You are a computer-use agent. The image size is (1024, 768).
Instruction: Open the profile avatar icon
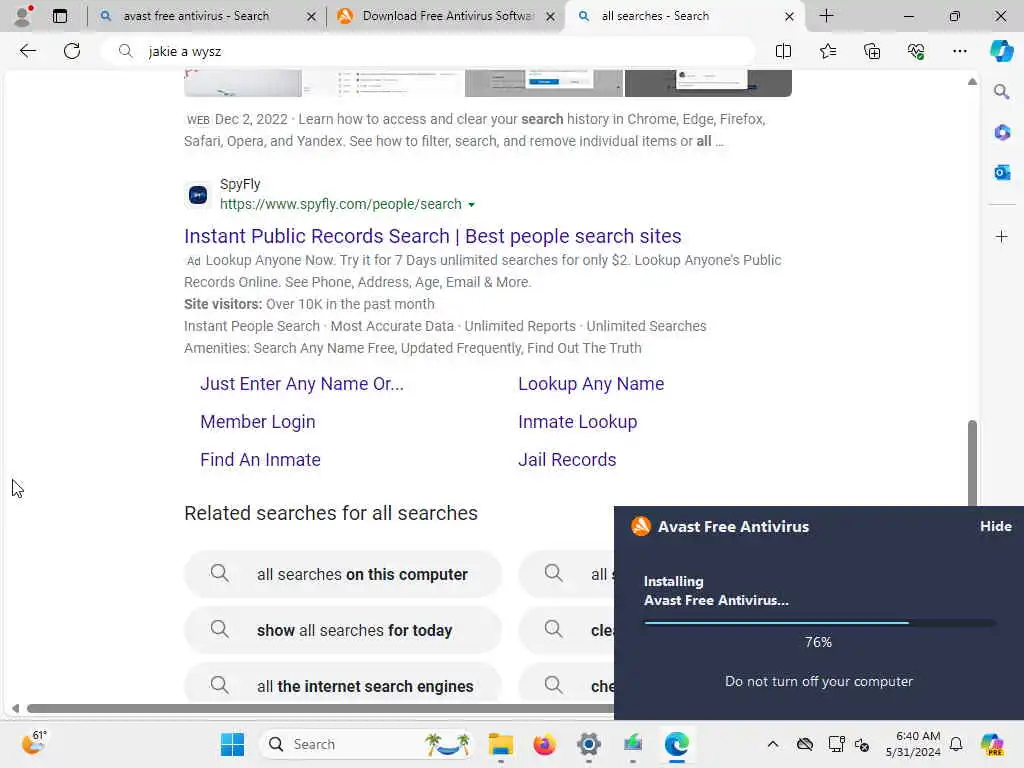(23, 16)
